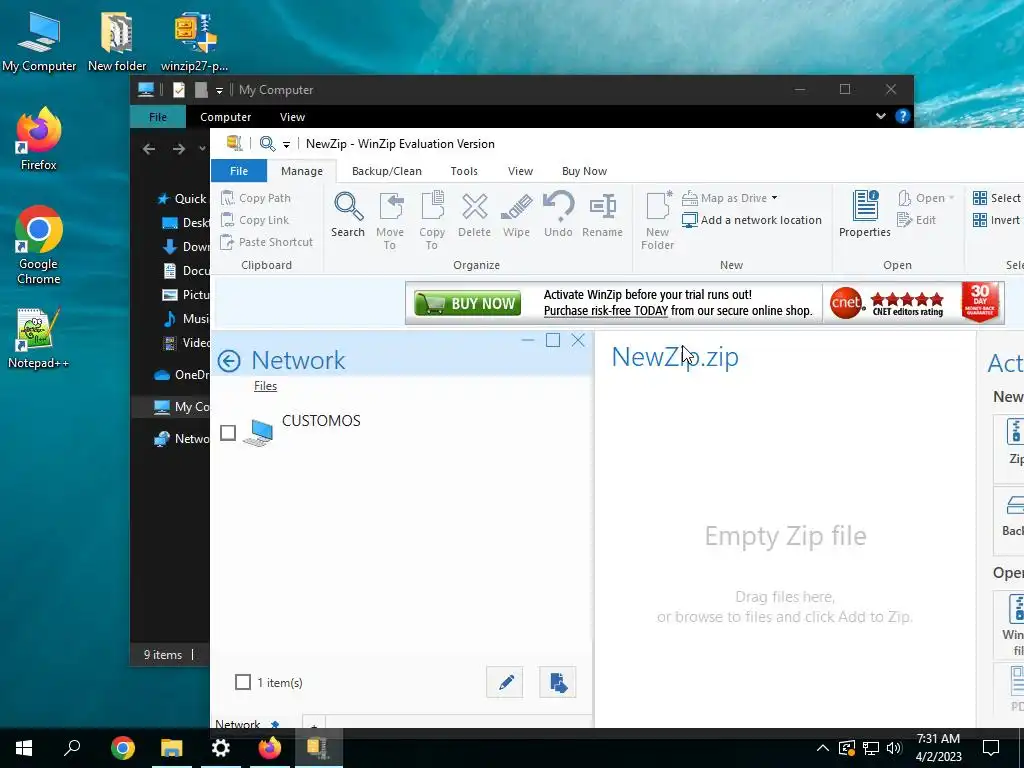Show hidden system tray icons
1024x768 pixels.
(823, 748)
